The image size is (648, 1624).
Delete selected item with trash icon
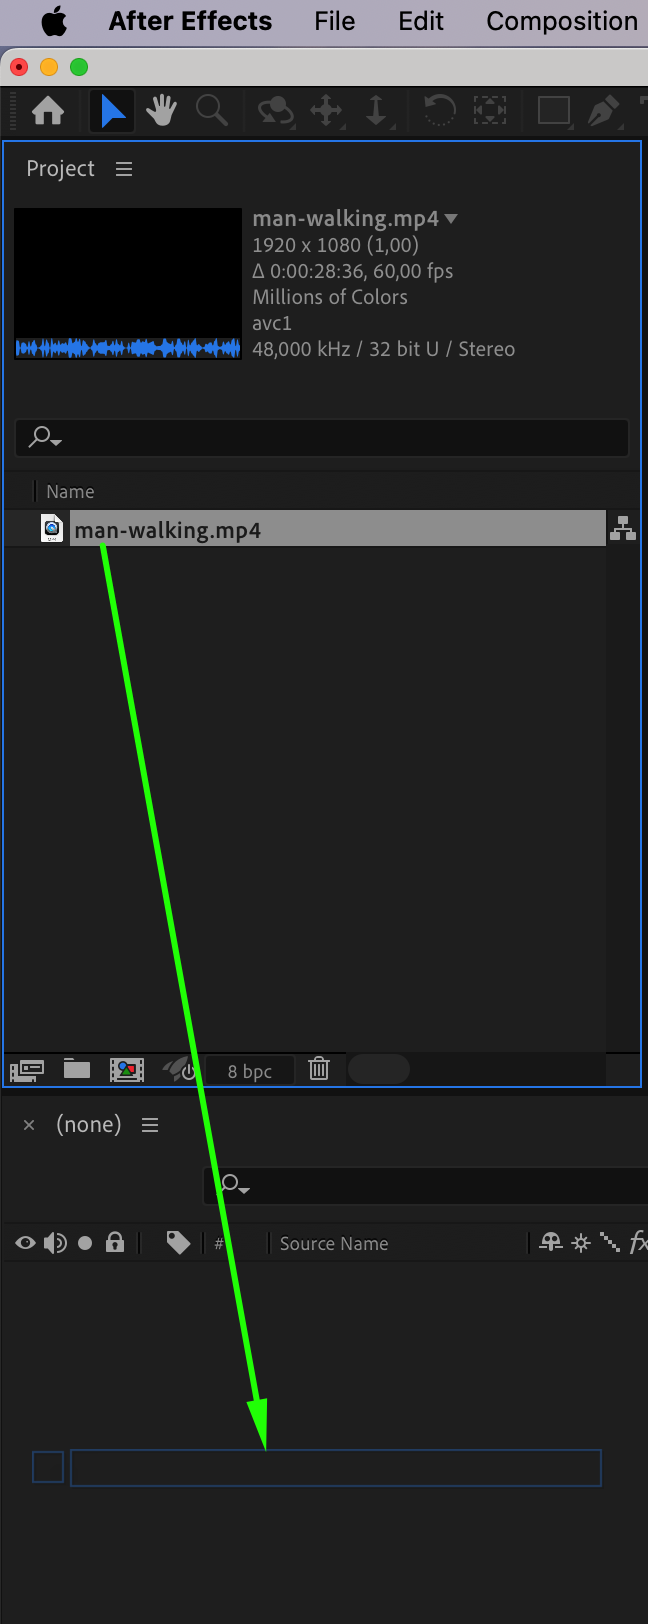click(319, 1069)
